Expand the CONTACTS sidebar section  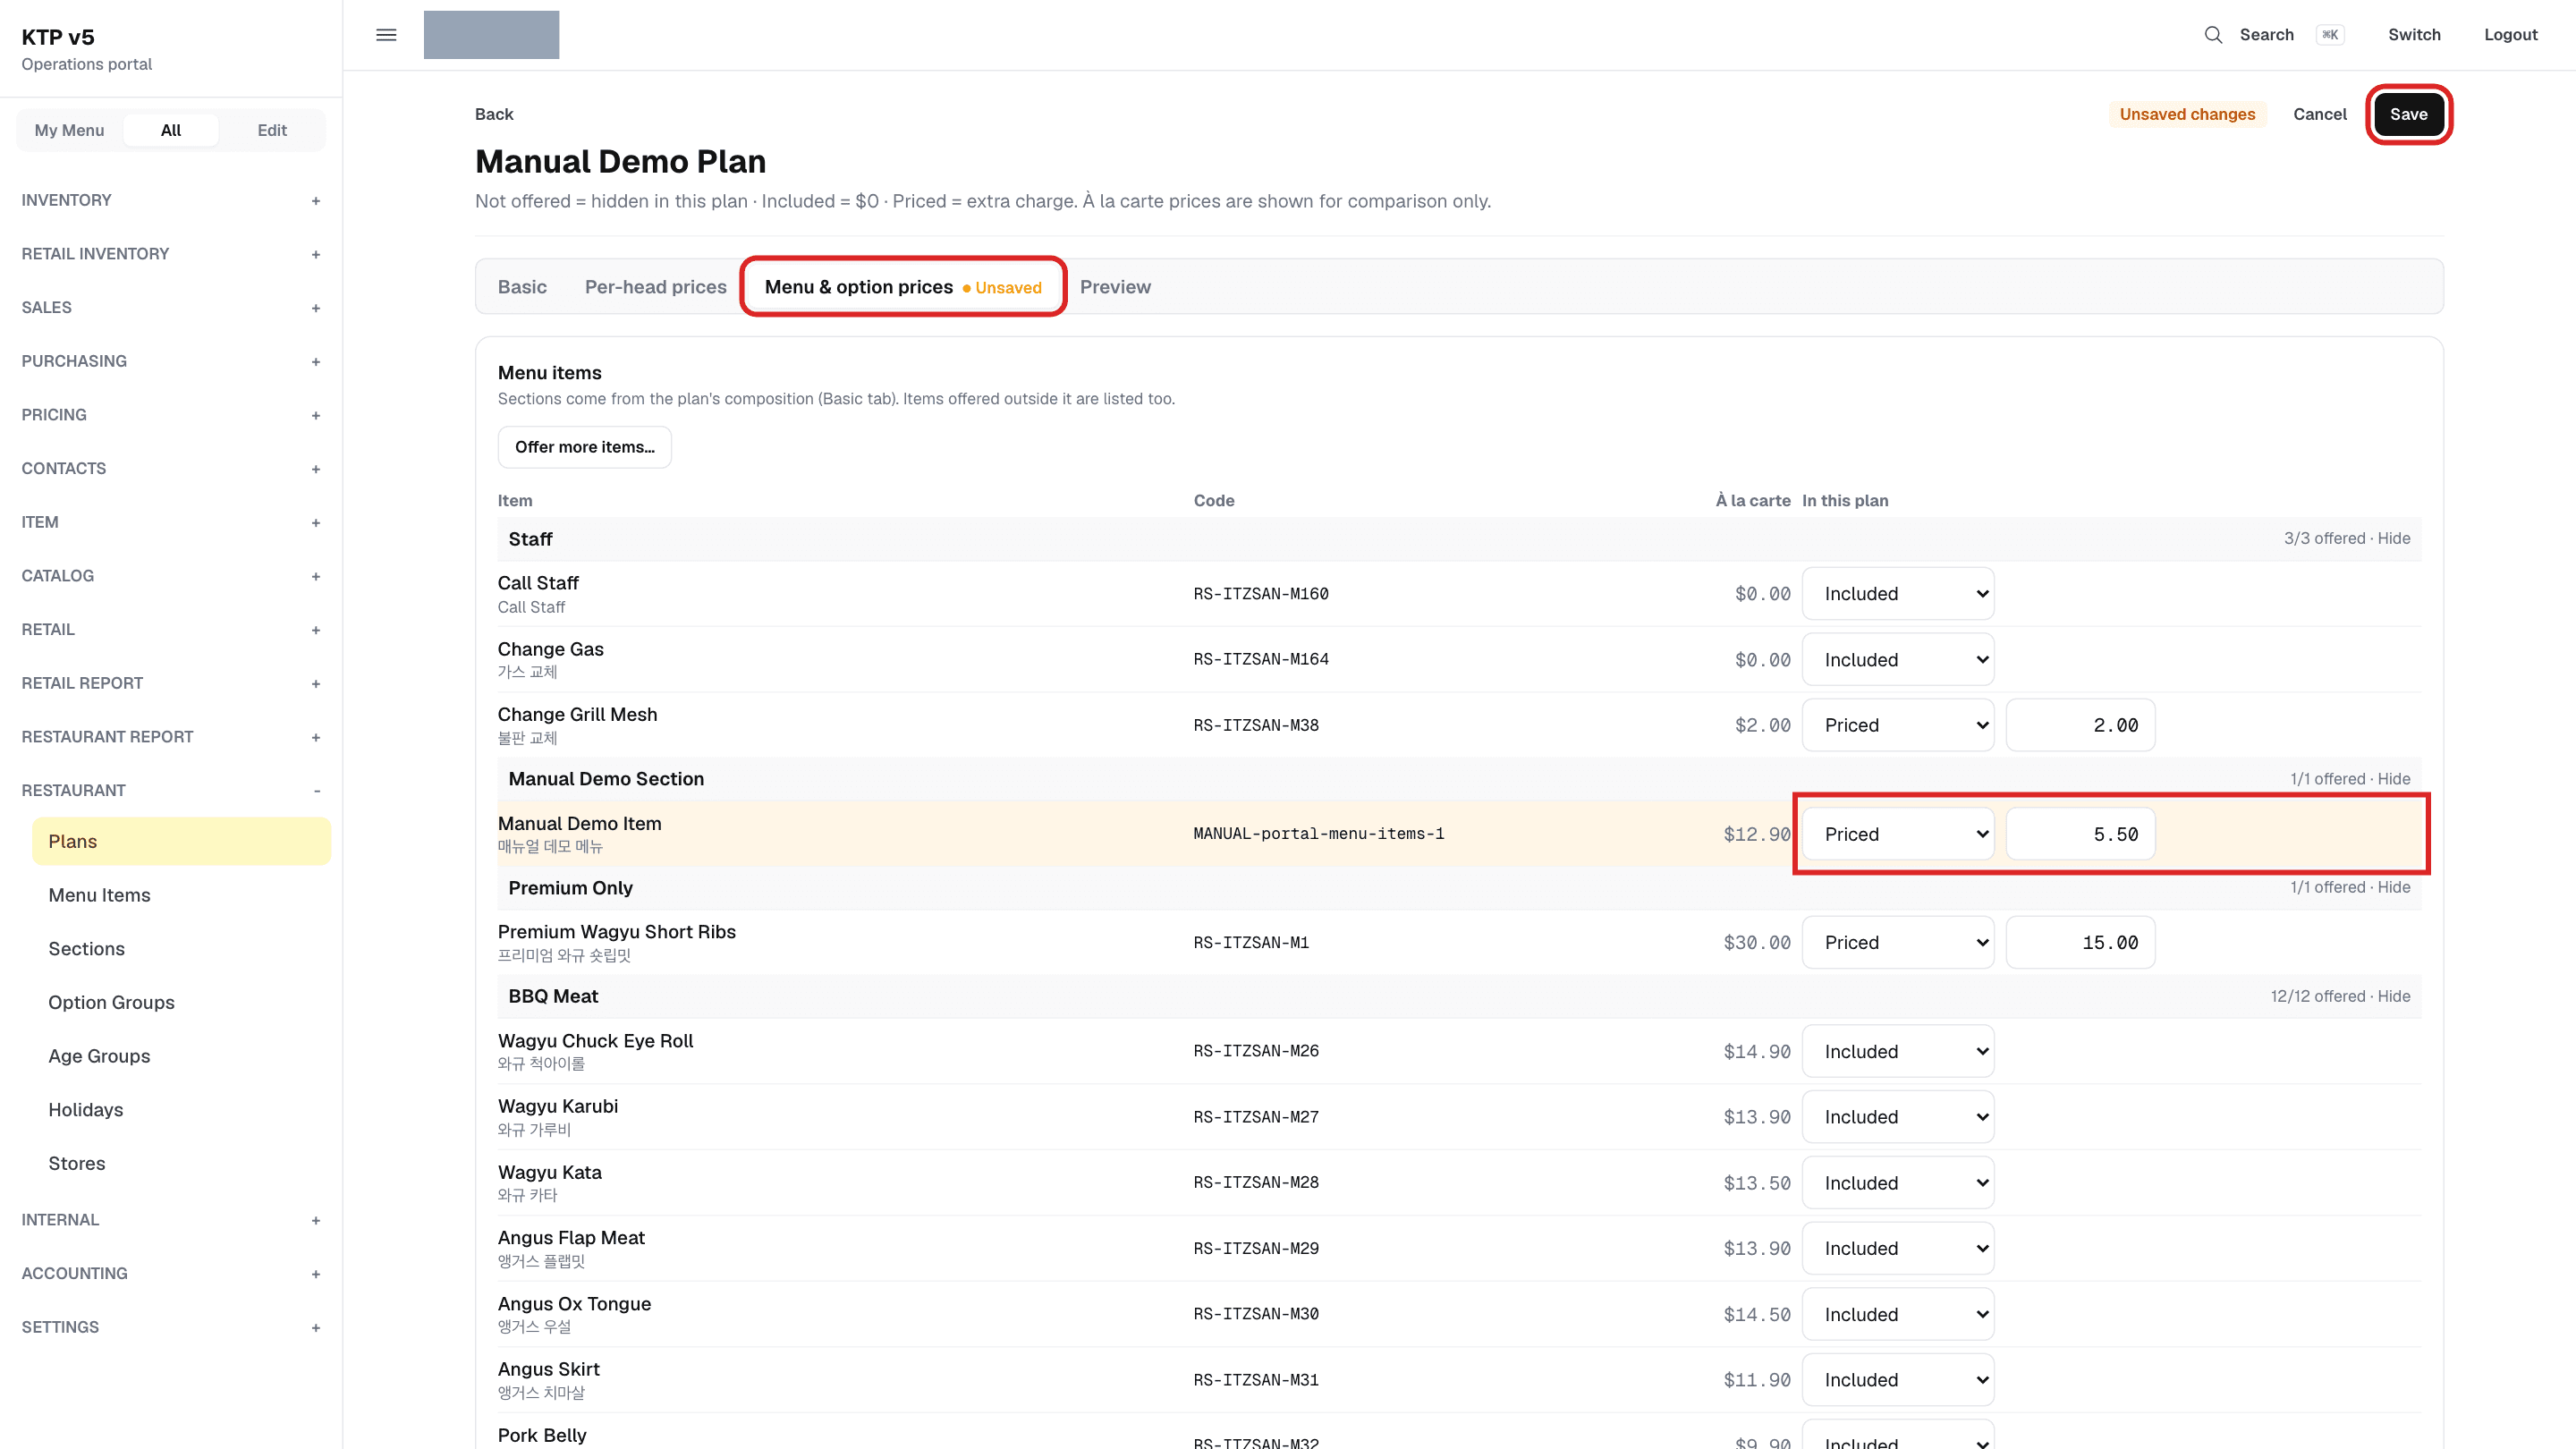(x=171, y=468)
